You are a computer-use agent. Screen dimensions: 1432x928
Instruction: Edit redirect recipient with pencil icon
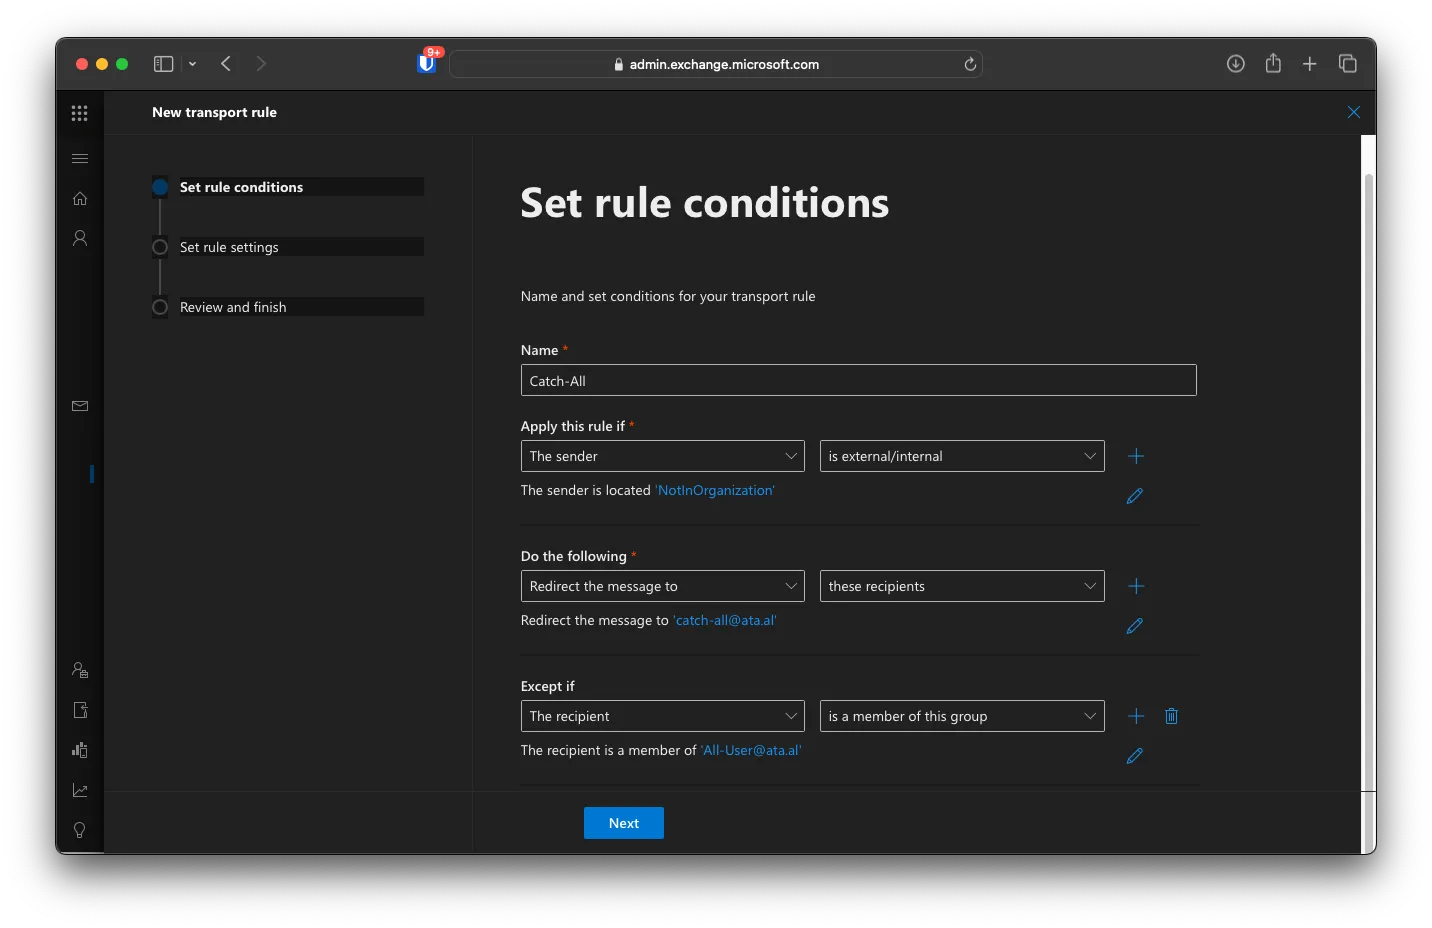(1135, 626)
